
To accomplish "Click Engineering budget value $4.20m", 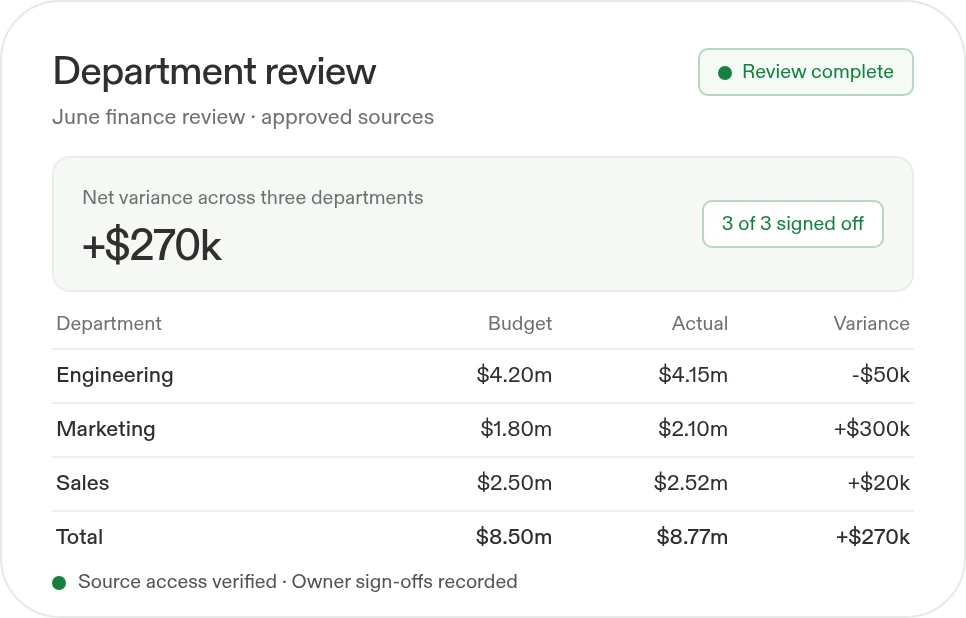I will [x=514, y=375].
